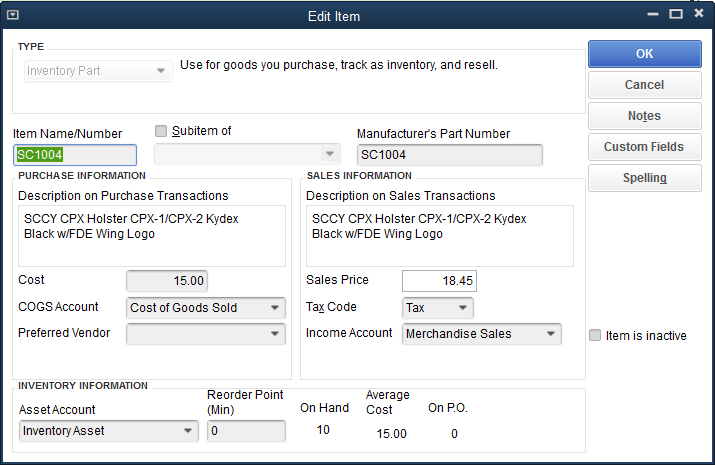Image resolution: width=715 pixels, height=465 pixels.
Task: Open the window system menu icon
Action: tap(13, 15)
